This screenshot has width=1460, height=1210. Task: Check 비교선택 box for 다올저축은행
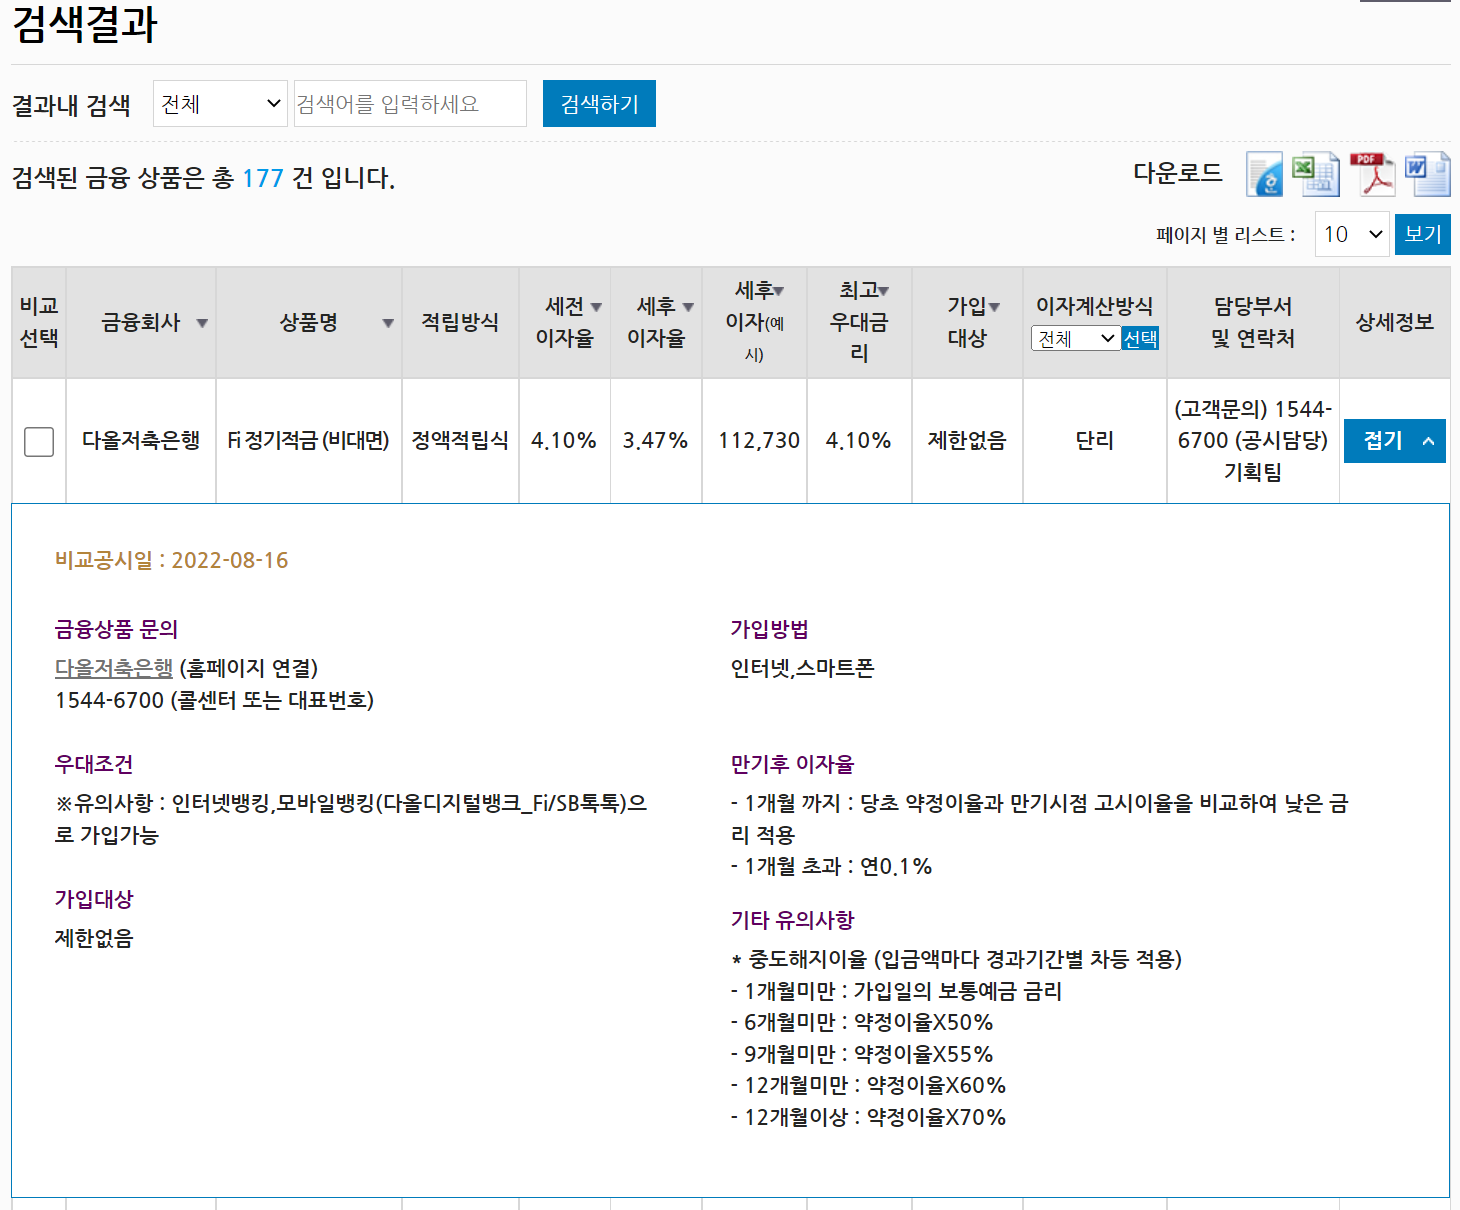pos(39,441)
